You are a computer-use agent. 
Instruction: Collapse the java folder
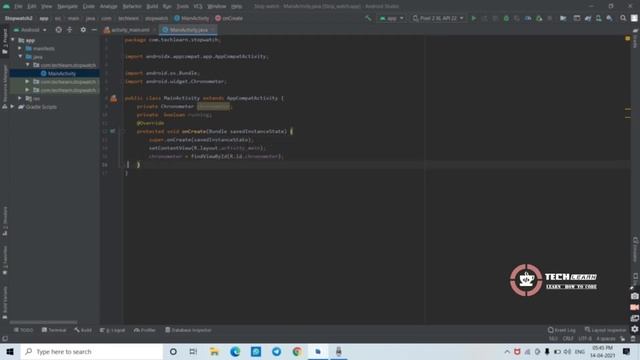coord(20,56)
